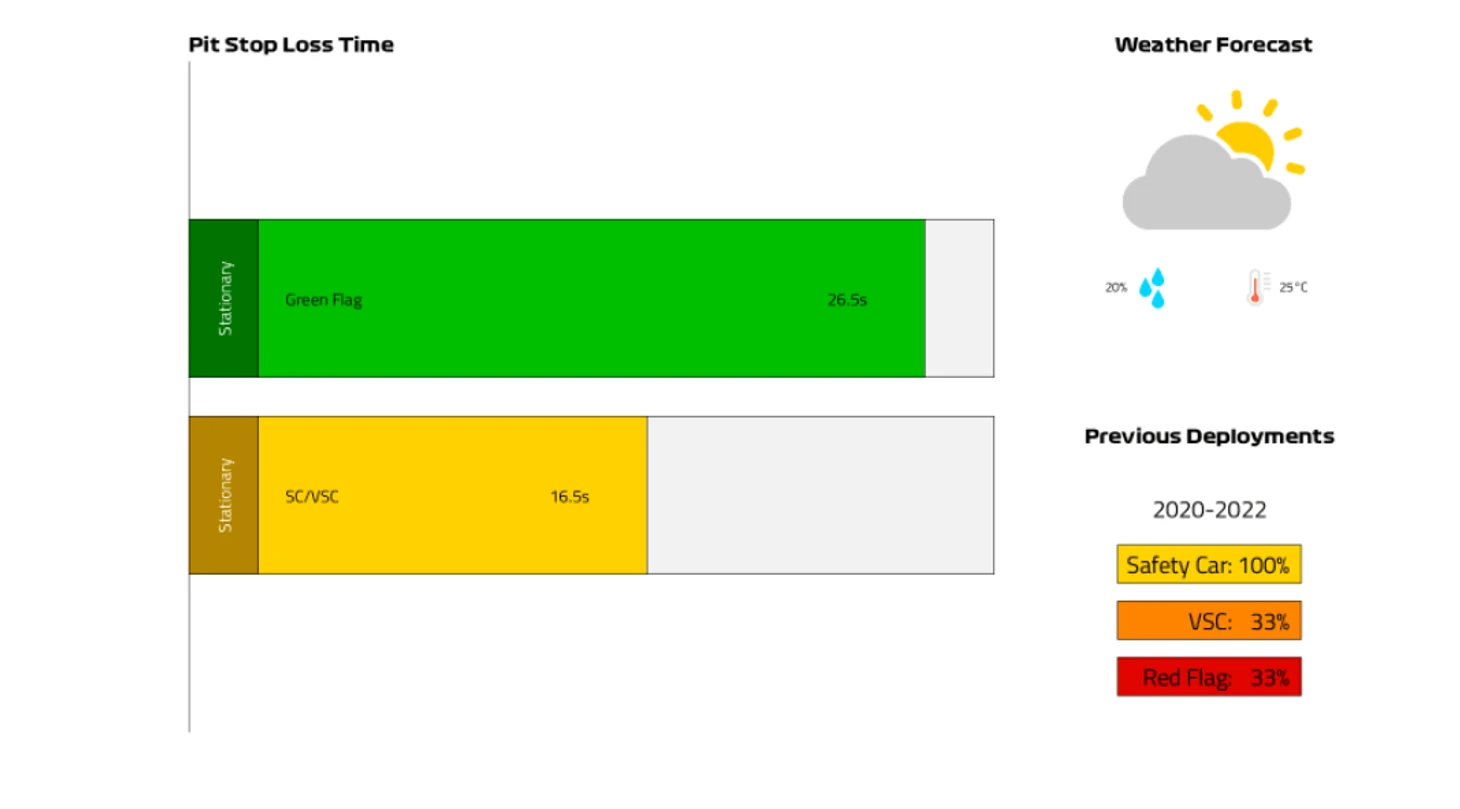Image resolution: width=1460 pixels, height=809 pixels.
Task: Click the 25°C temperature text
Action: 1293,287
